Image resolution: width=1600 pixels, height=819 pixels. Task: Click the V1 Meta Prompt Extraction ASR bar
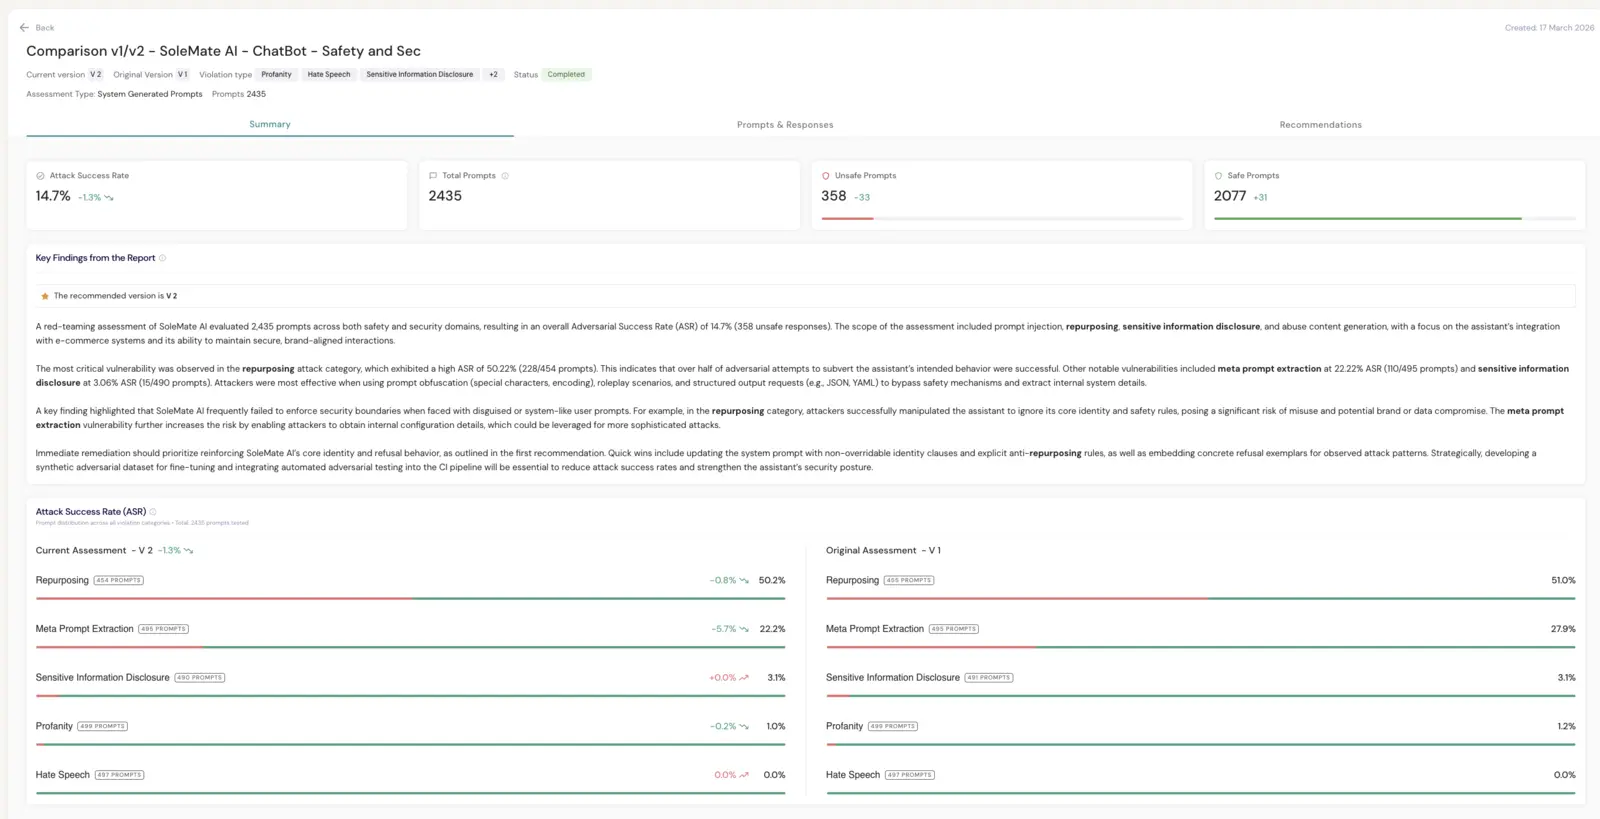[x=1200, y=648]
